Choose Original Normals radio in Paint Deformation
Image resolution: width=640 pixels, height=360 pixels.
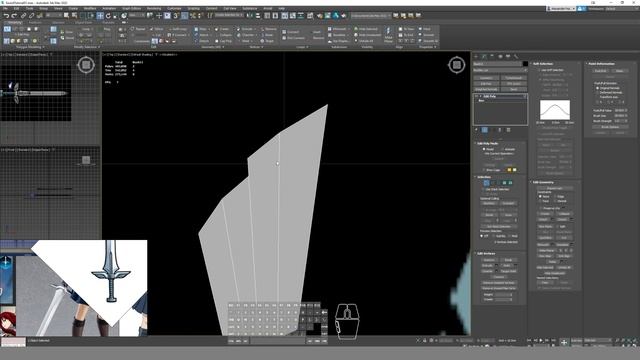pos(598,88)
